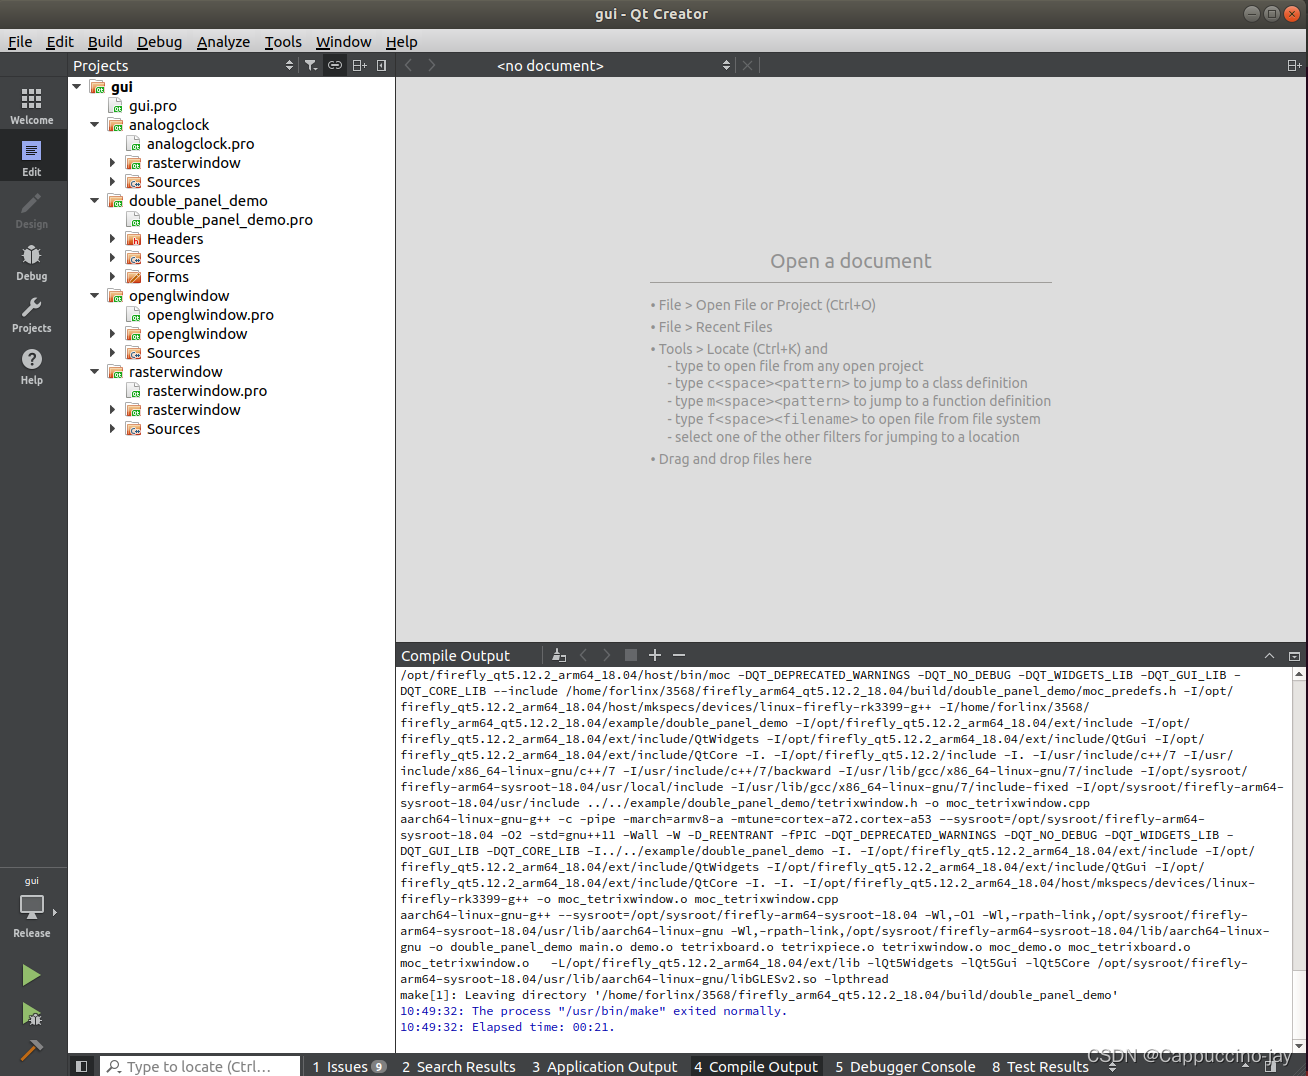Select analogclock.pro in project tree
The image size is (1308, 1076).
200,144
